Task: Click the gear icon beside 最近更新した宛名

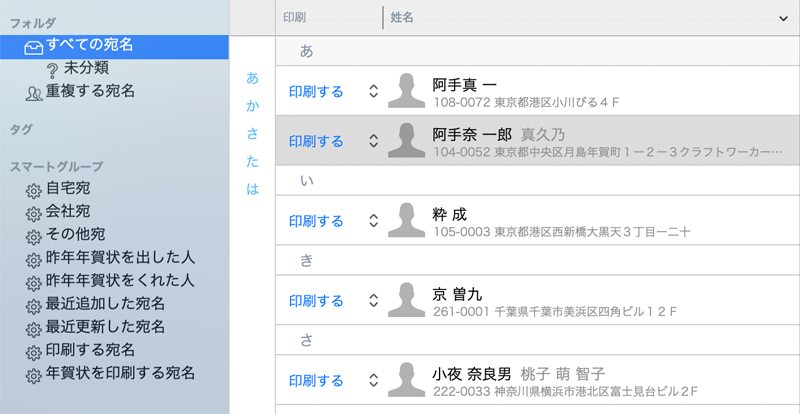Action: pos(34,329)
